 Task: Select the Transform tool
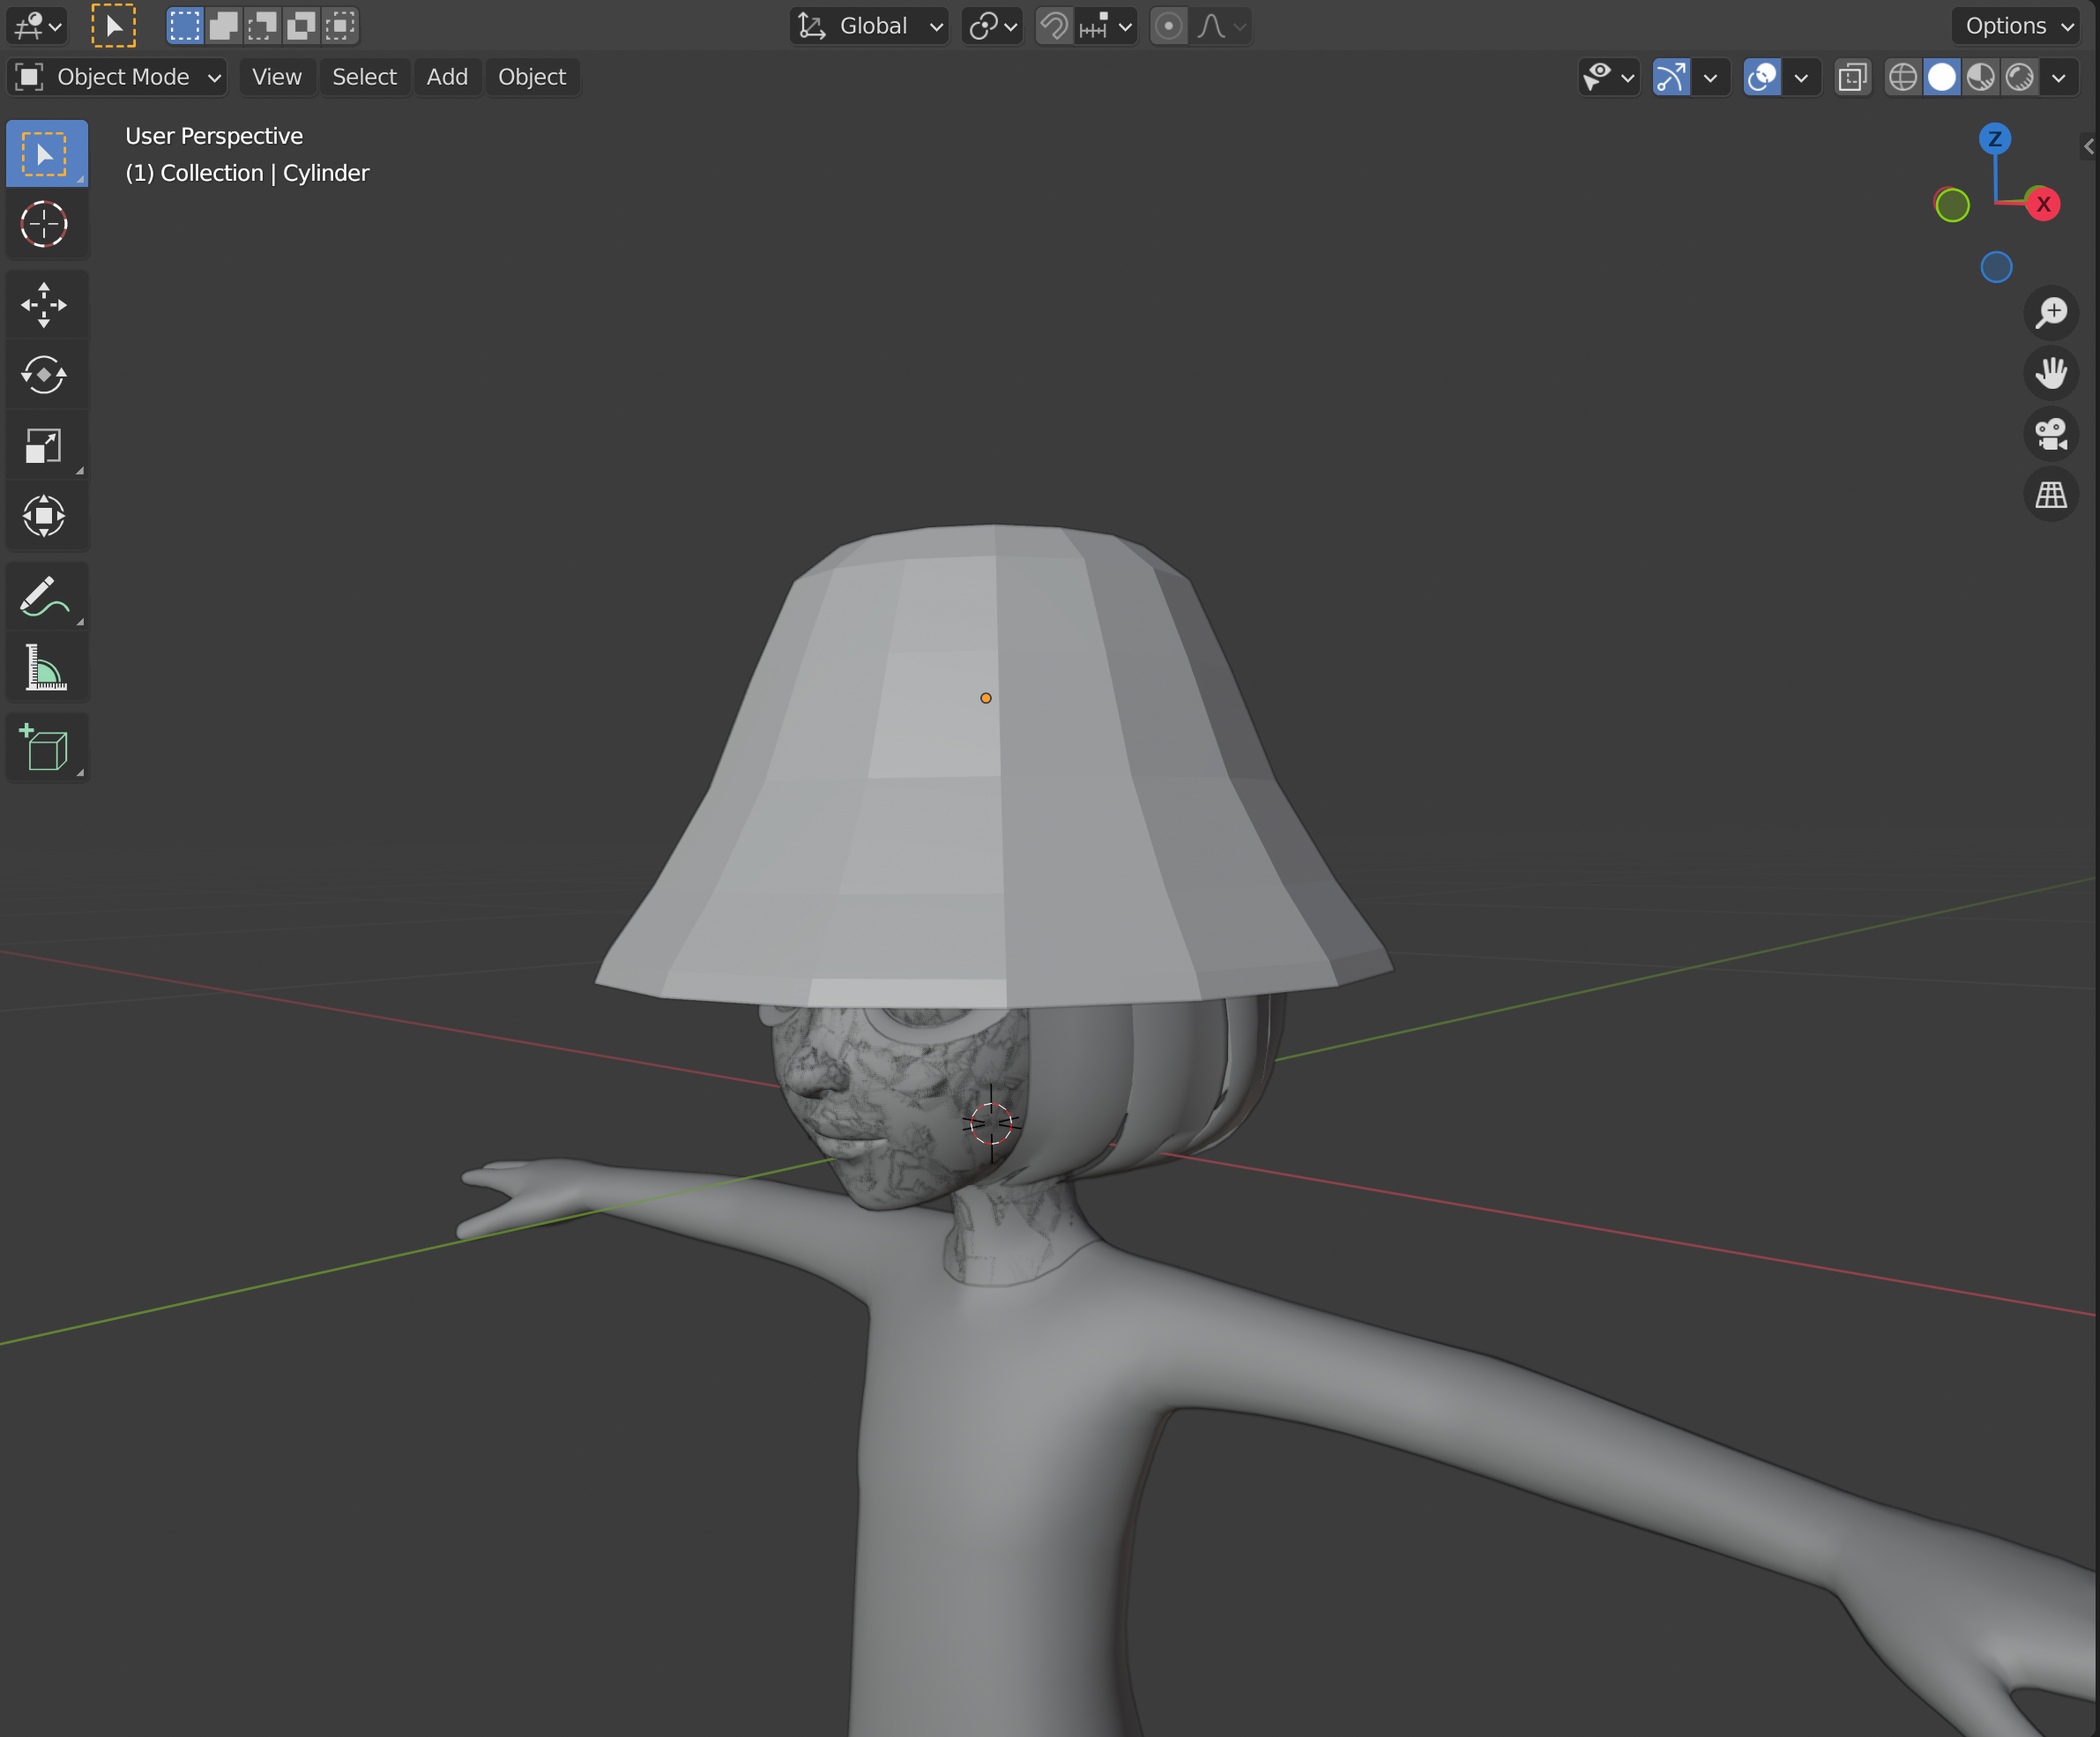tap(46, 516)
